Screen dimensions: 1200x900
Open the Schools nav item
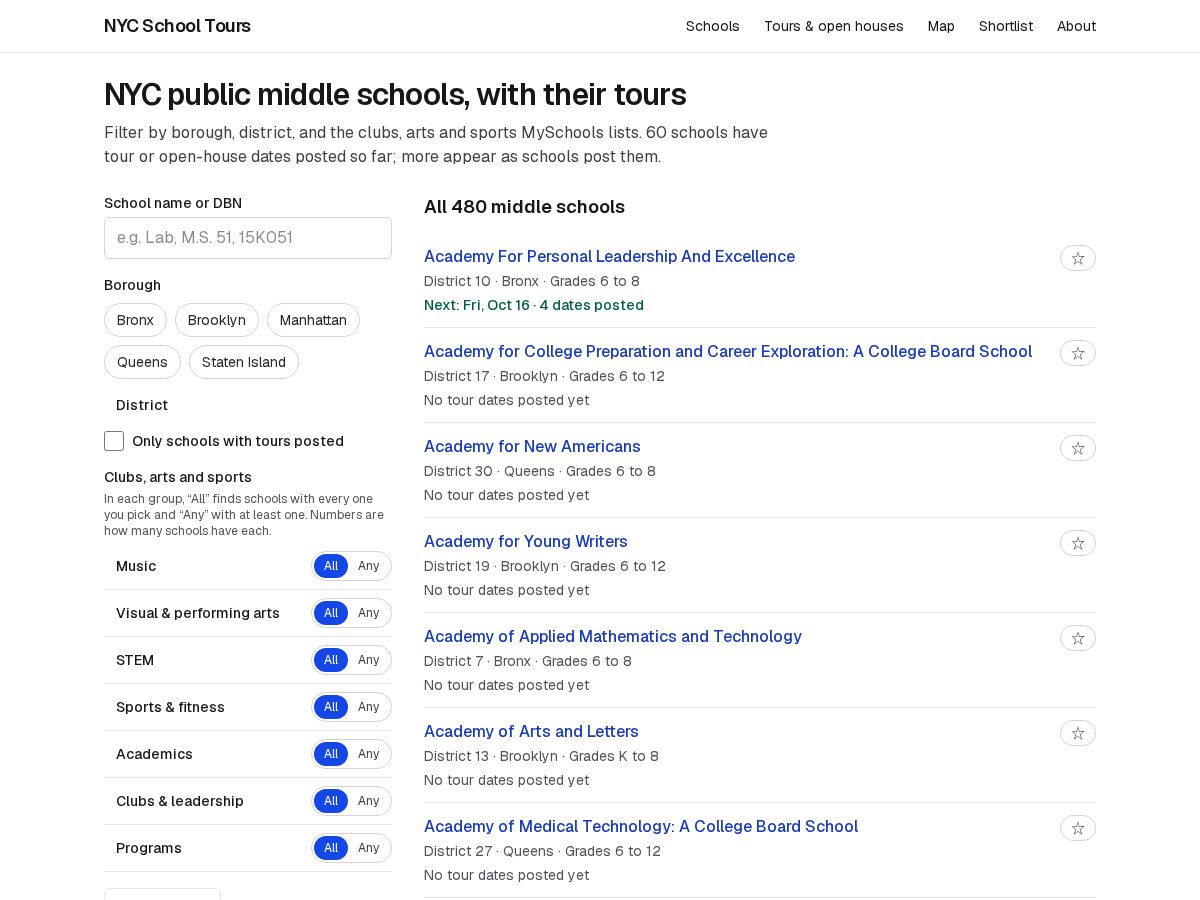pos(713,26)
